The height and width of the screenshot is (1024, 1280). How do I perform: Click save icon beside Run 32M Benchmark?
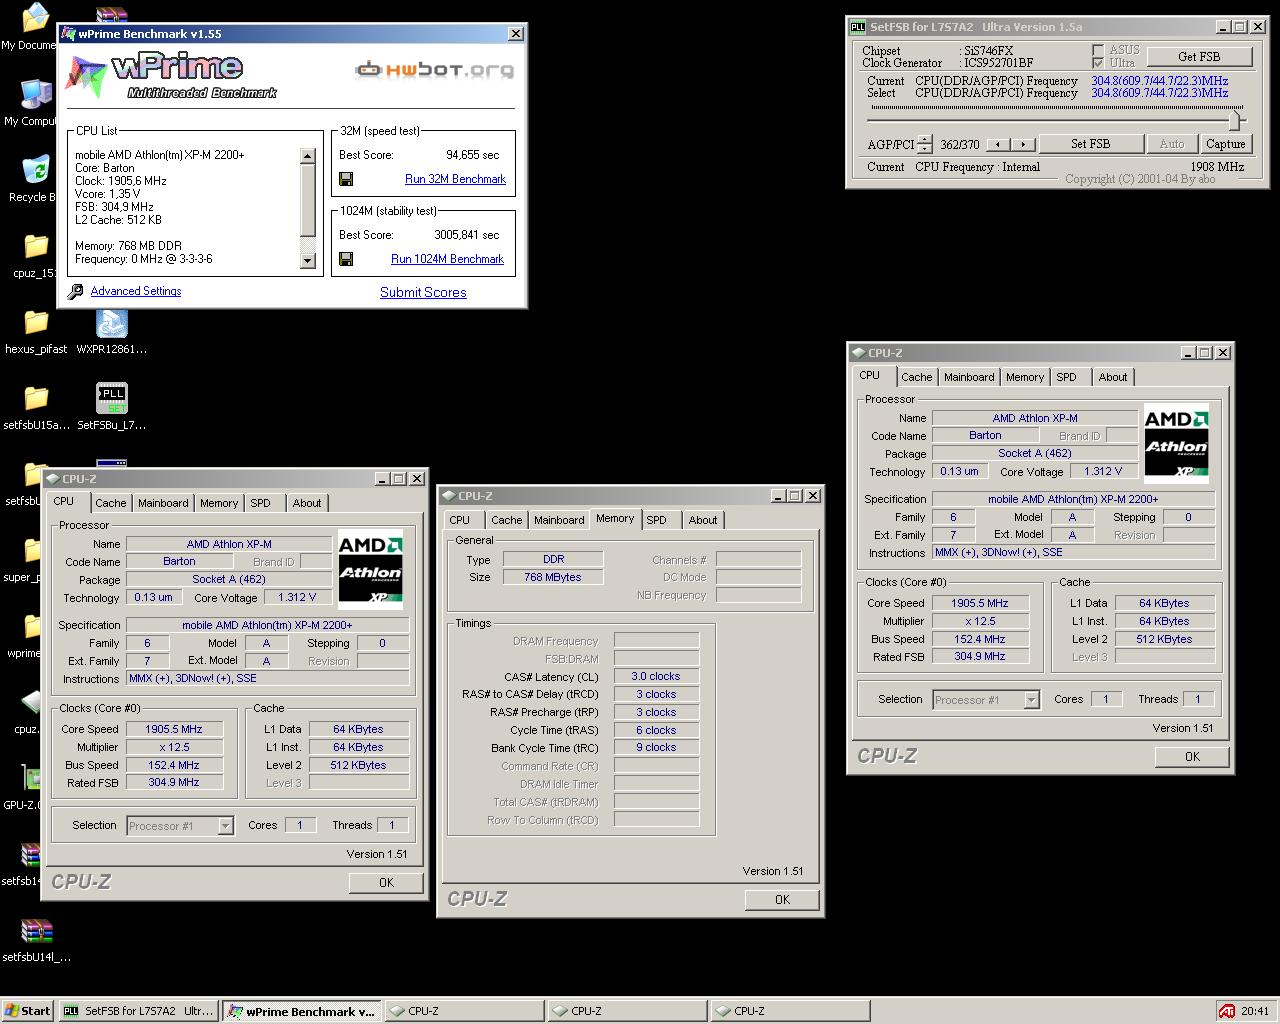point(346,179)
